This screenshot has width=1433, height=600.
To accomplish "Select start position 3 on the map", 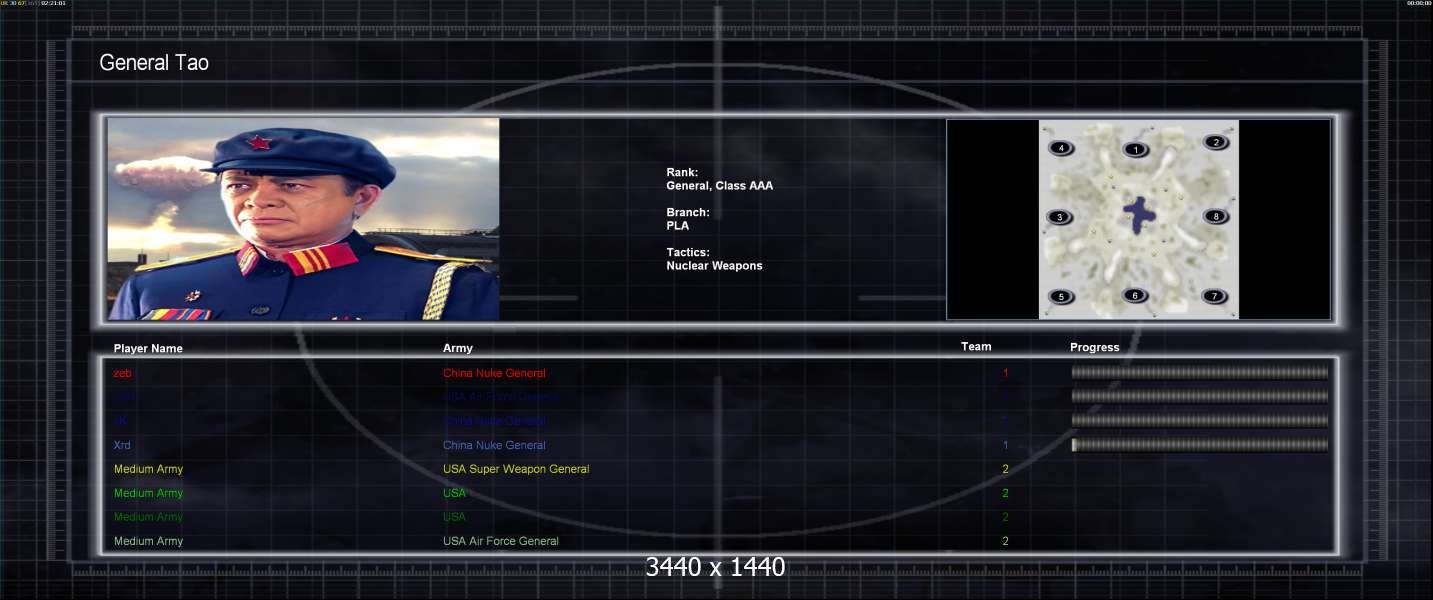I will coord(1059,217).
